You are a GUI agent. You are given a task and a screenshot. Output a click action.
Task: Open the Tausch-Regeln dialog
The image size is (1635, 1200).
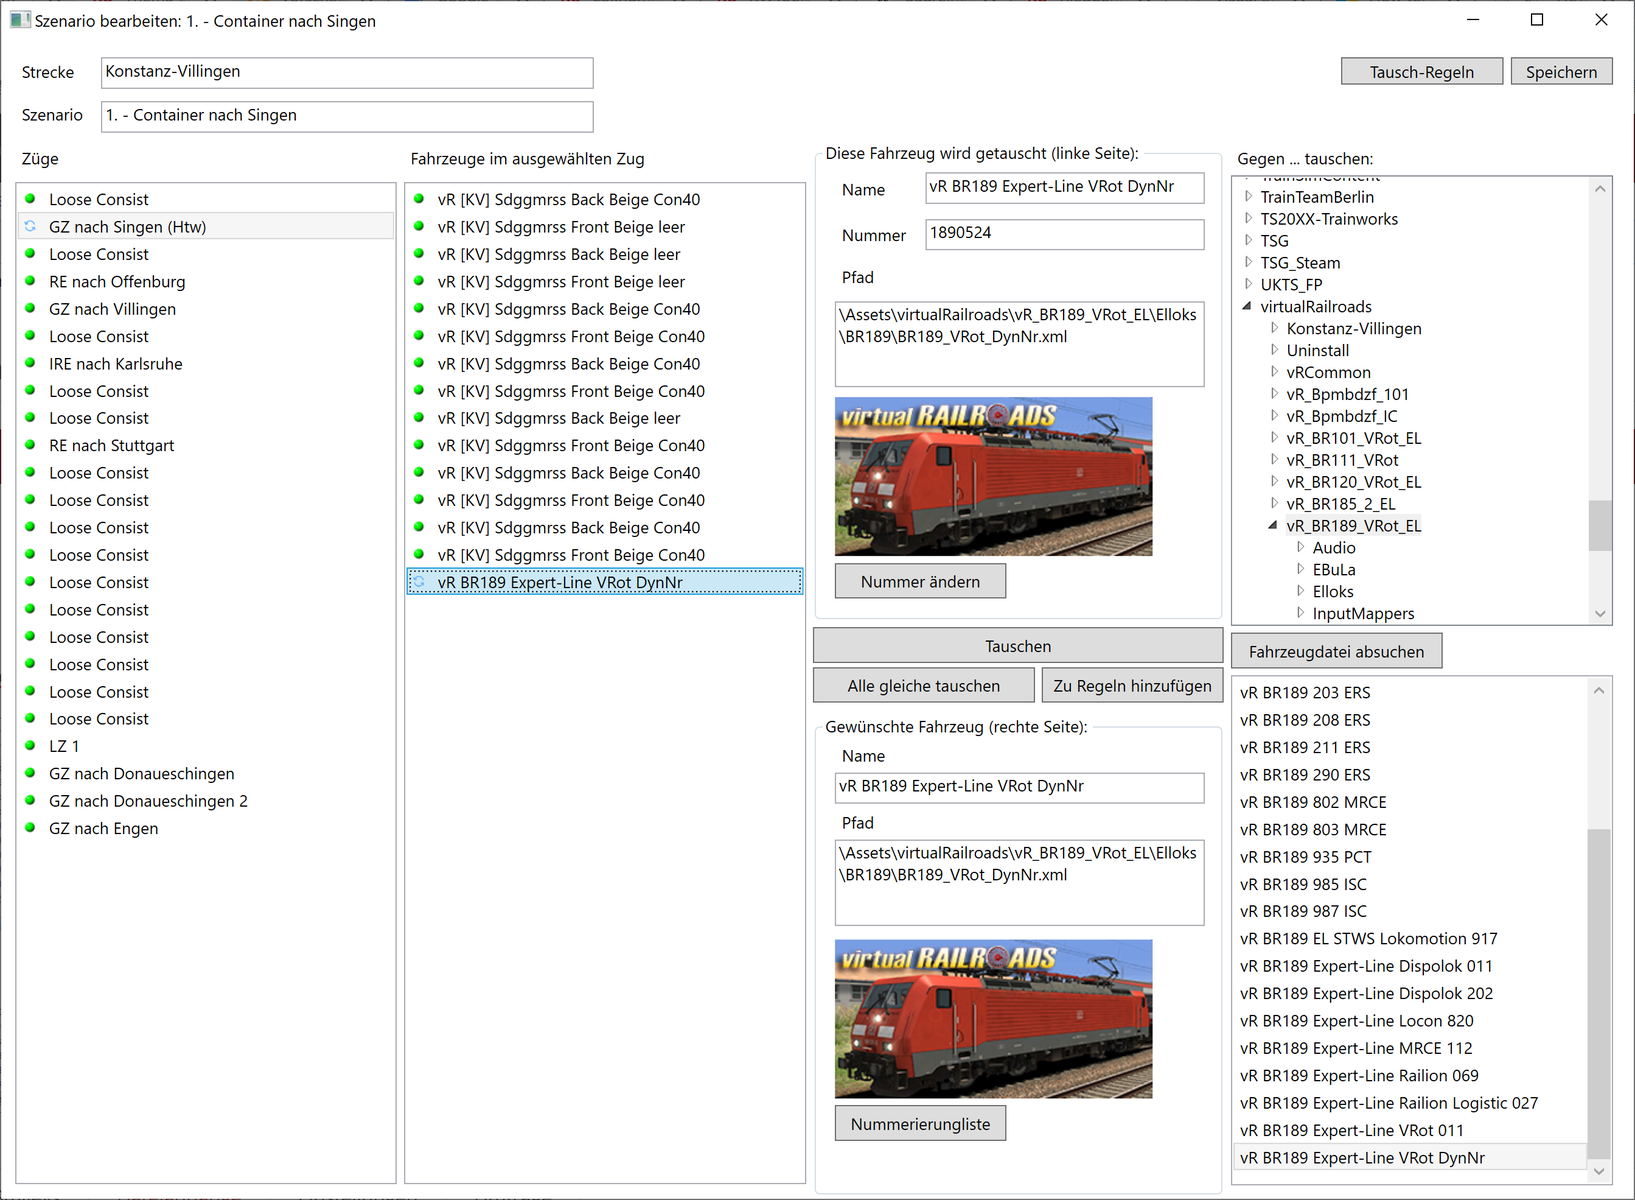1421,72
